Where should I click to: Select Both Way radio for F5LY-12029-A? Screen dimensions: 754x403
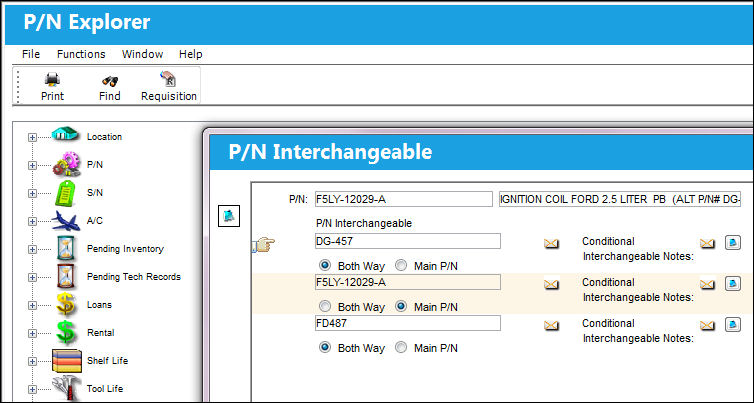(325, 306)
